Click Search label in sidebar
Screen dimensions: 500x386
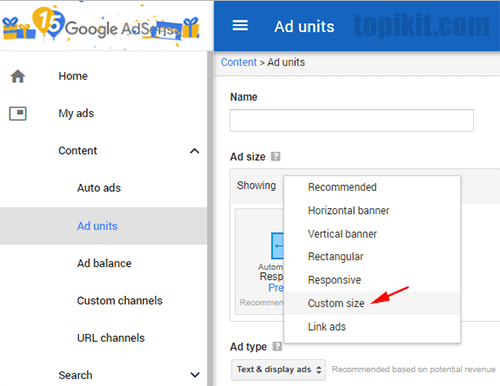tap(75, 375)
